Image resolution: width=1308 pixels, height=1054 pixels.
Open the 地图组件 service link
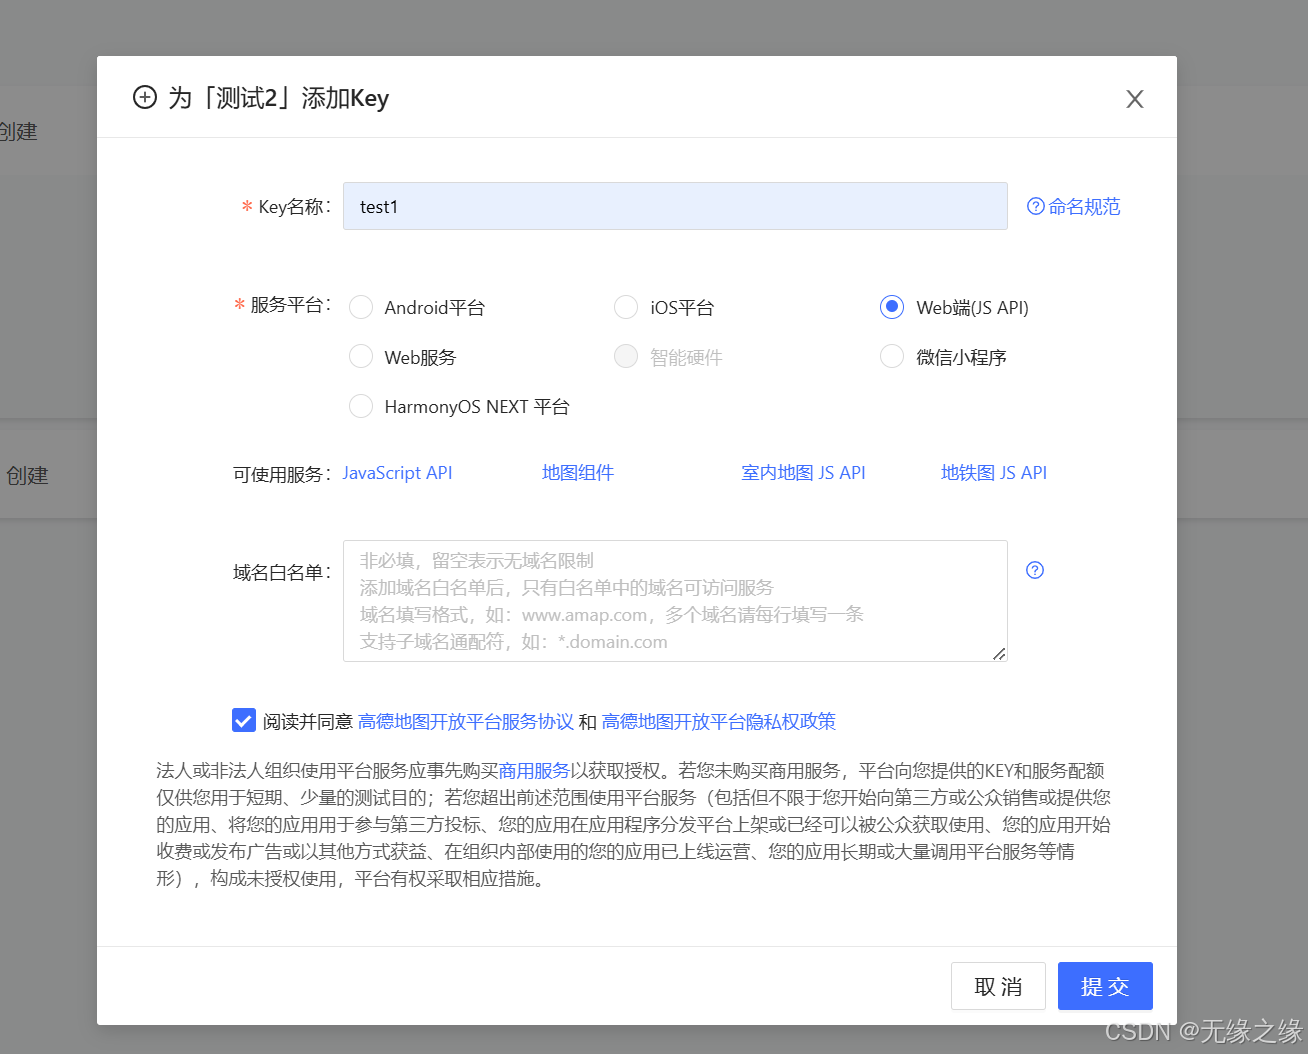point(578,473)
